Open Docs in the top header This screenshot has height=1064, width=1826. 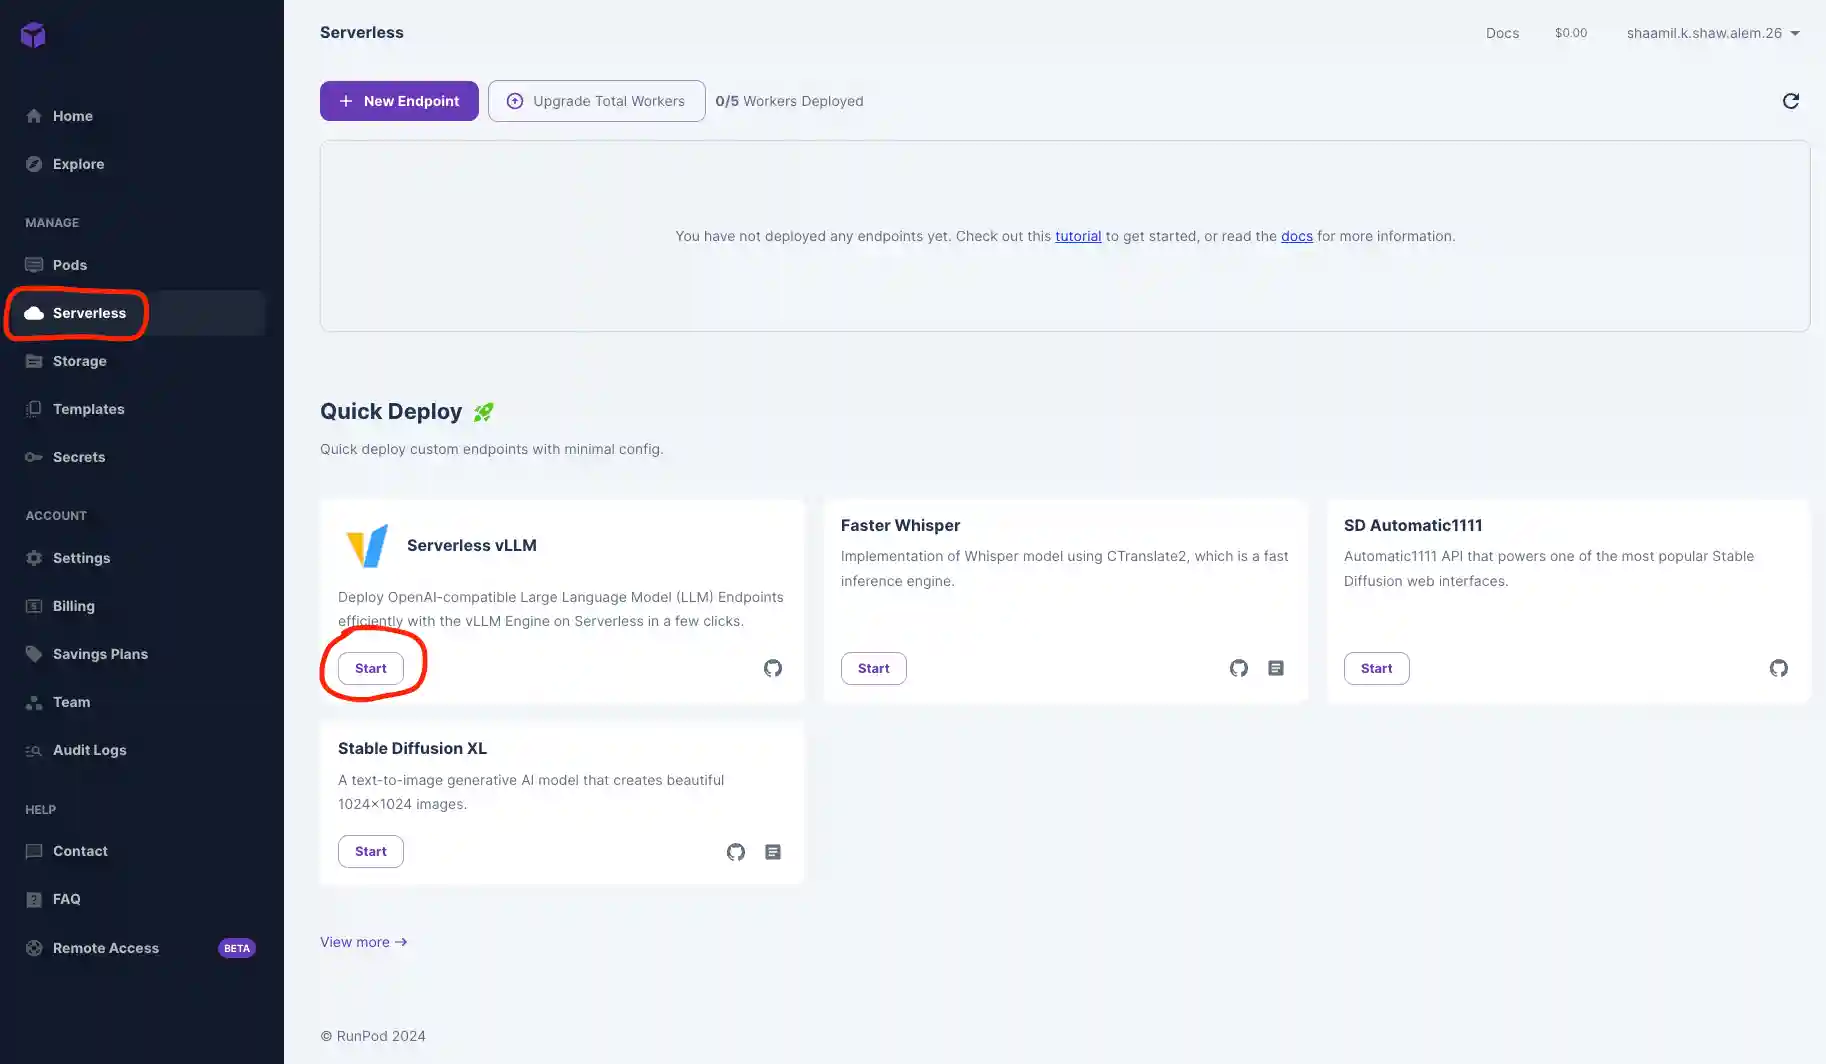pyautogui.click(x=1502, y=33)
